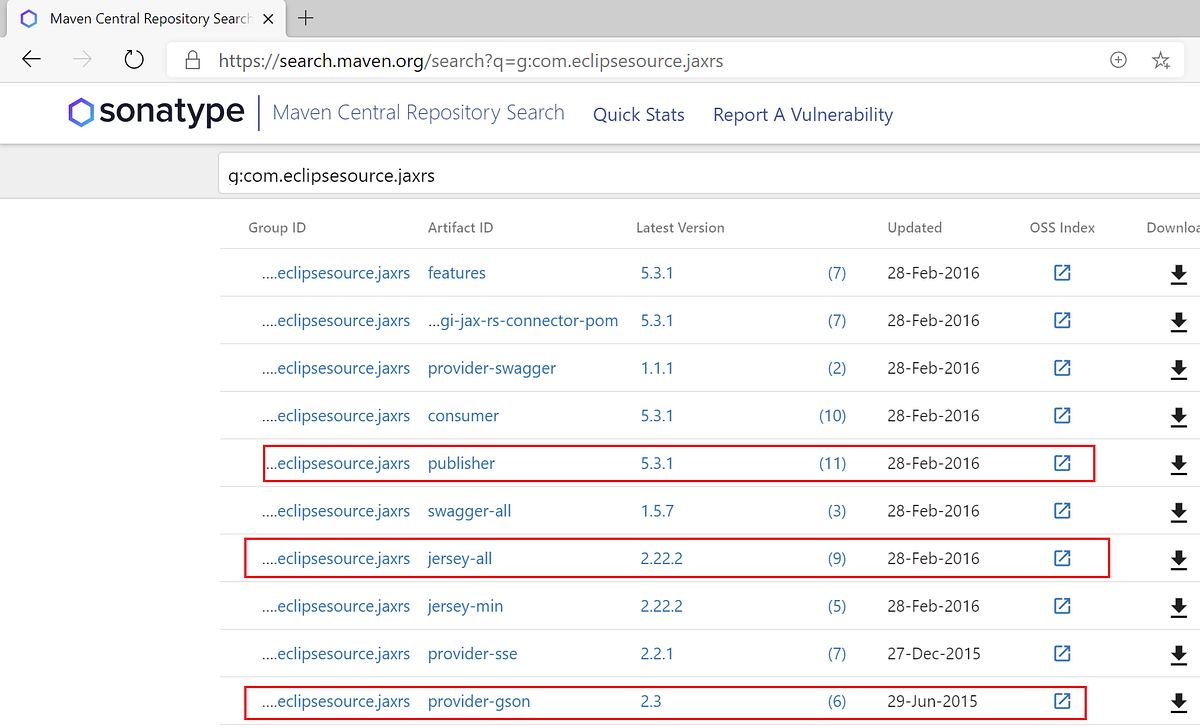Open version 1.1.1 of provider-swagger
This screenshot has height=728, width=1200.
click(657, 368)
